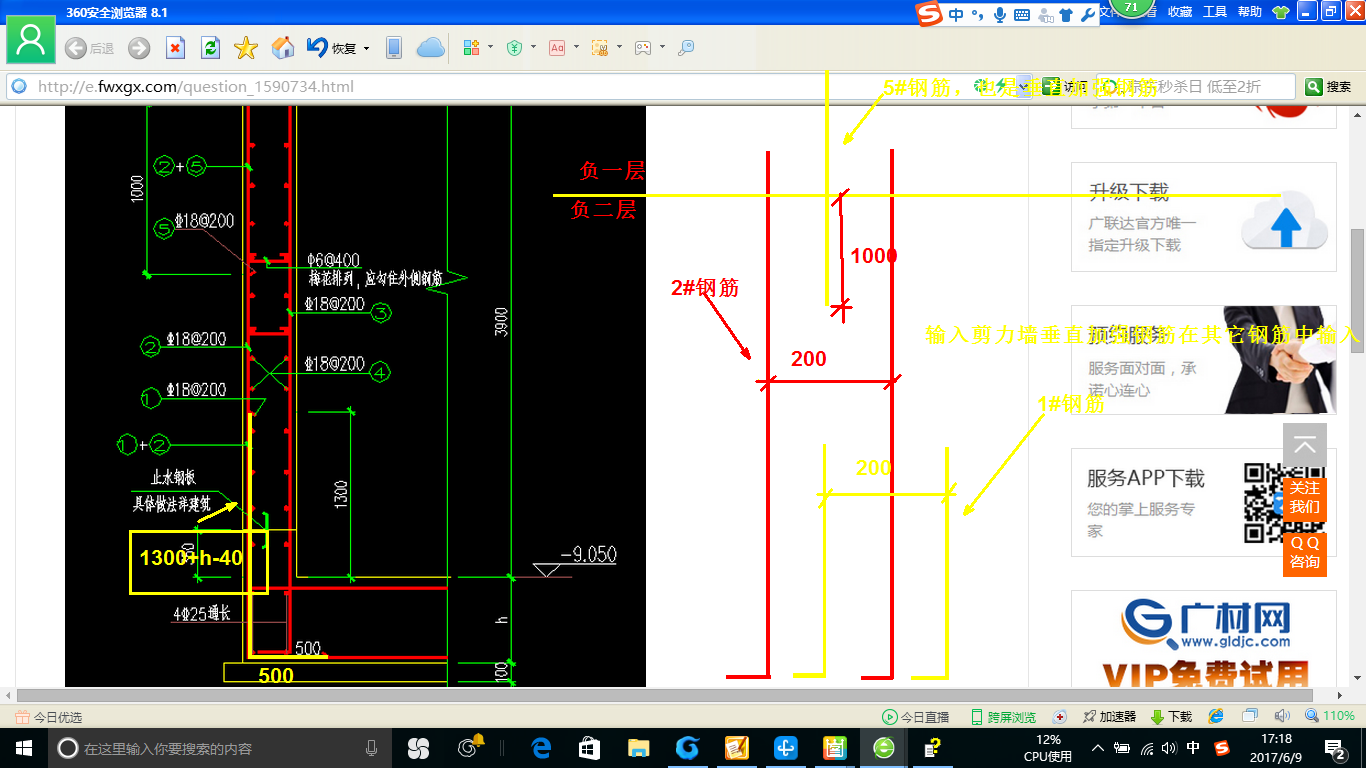Open 今日直播 in status bar
Image resolution: width=1366 pixels, height=768 pixels.
(915, 717)
